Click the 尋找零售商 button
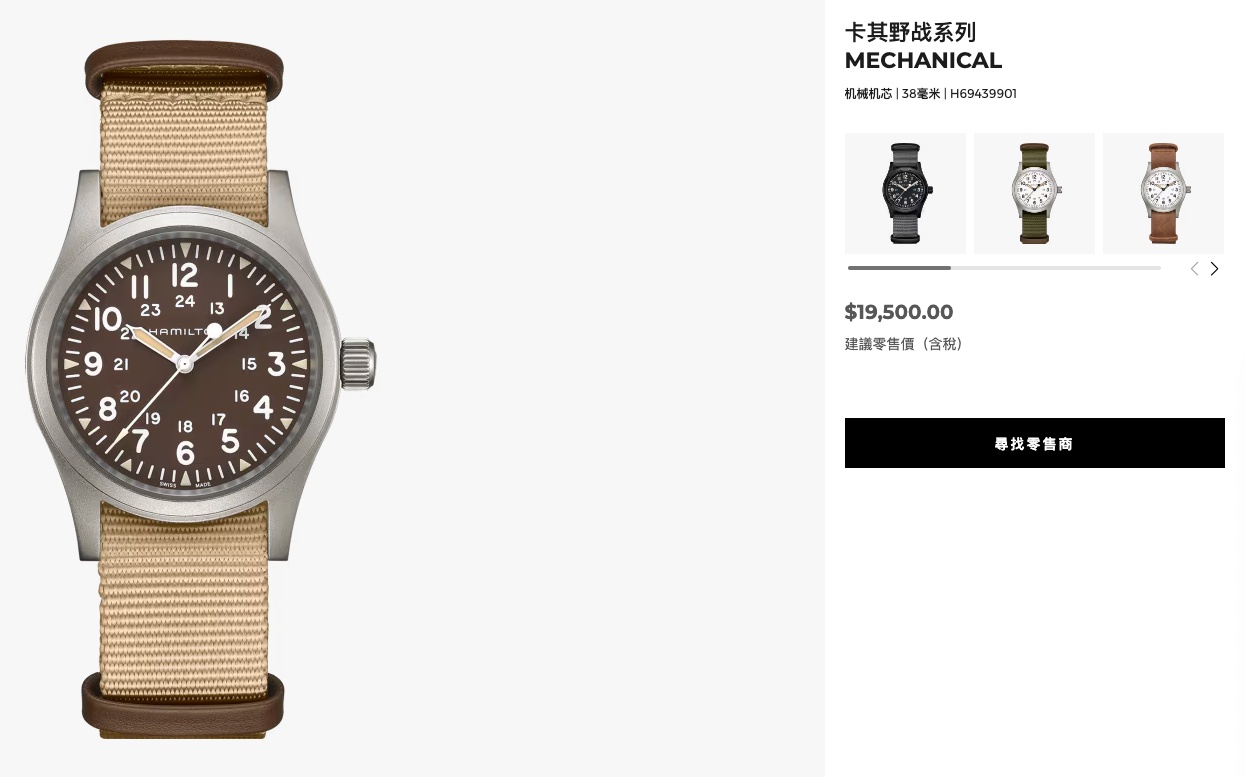This screenshot has height=777, width=1245. click(1034, 443)
